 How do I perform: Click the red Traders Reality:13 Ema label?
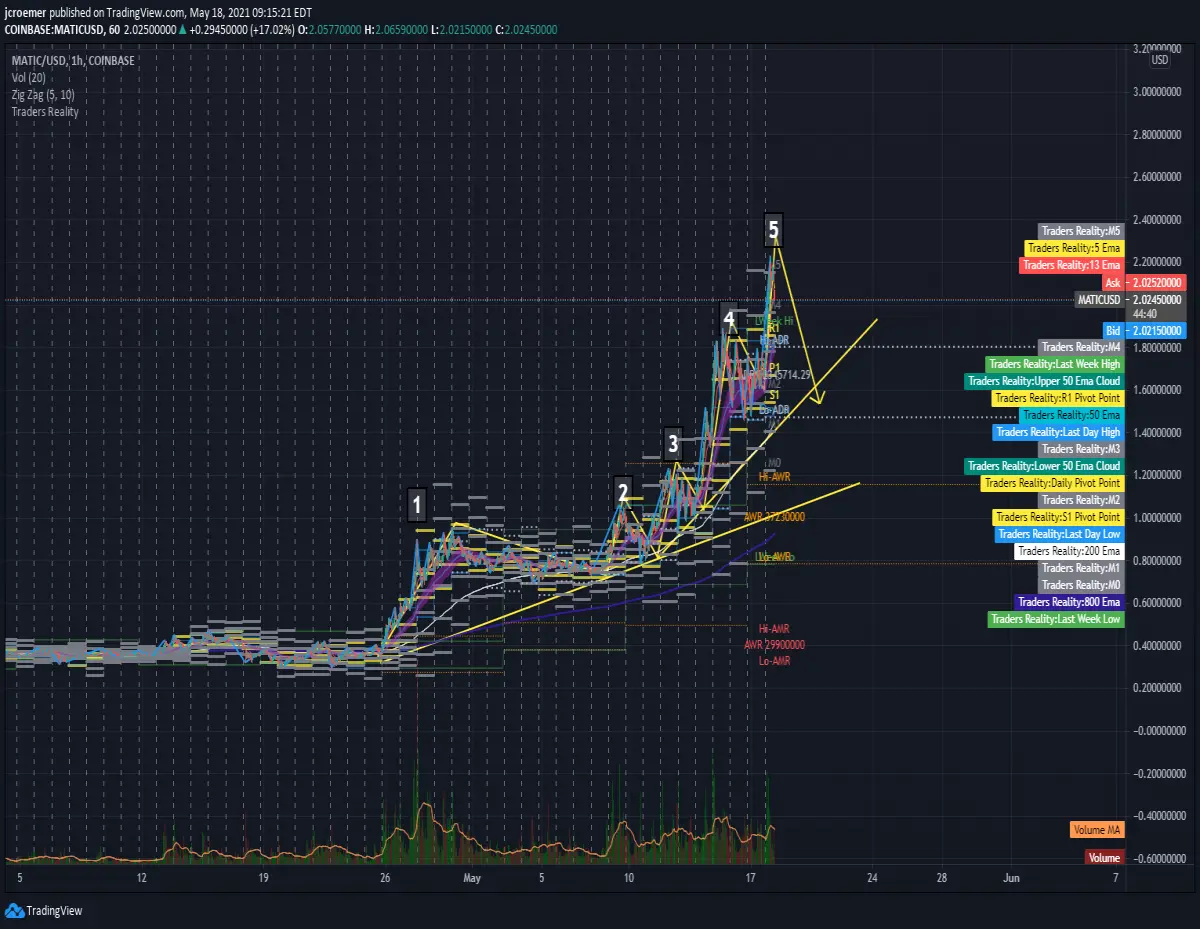pyautogui.click(x=1072, y=265)
